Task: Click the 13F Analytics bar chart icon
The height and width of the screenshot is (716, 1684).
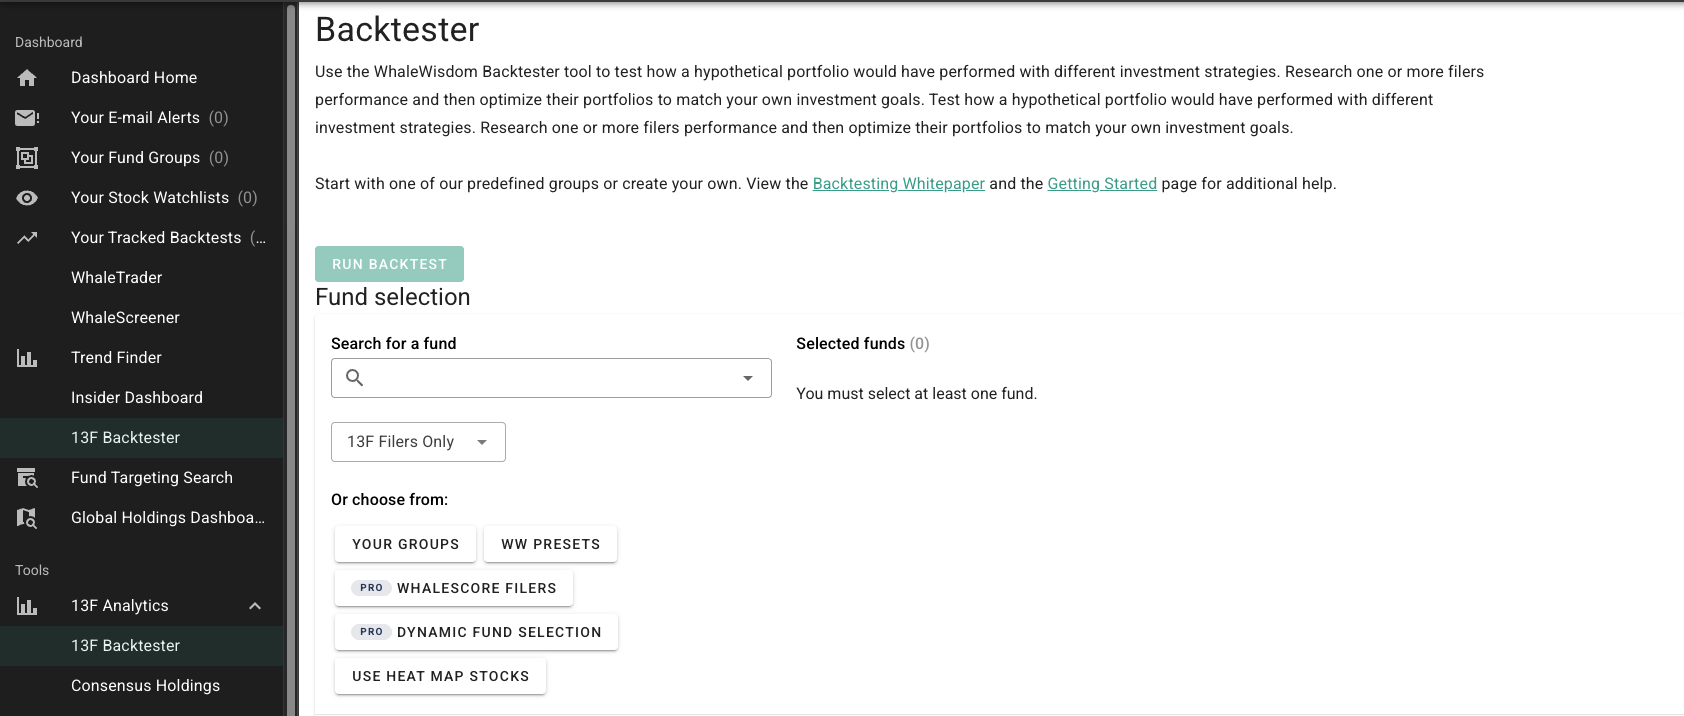Action: (27, 606)
